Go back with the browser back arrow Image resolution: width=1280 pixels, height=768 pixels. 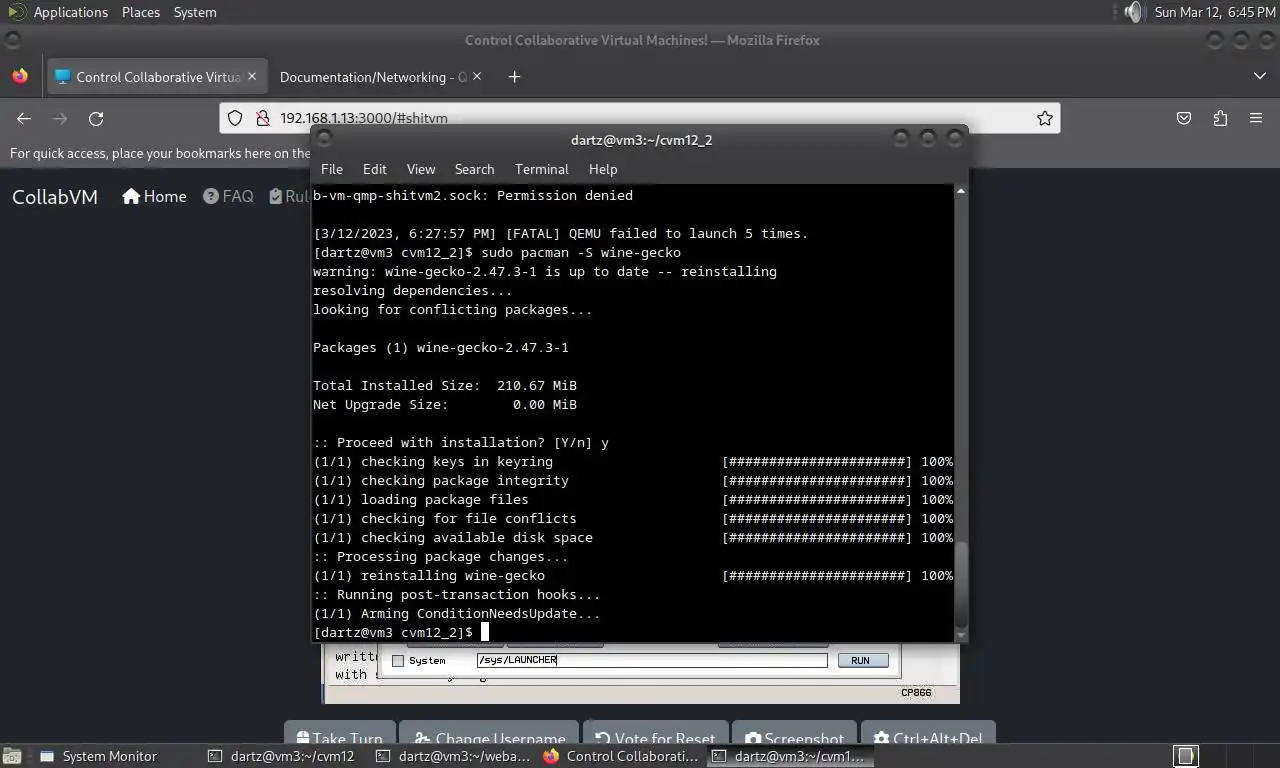tap(24, 118)
